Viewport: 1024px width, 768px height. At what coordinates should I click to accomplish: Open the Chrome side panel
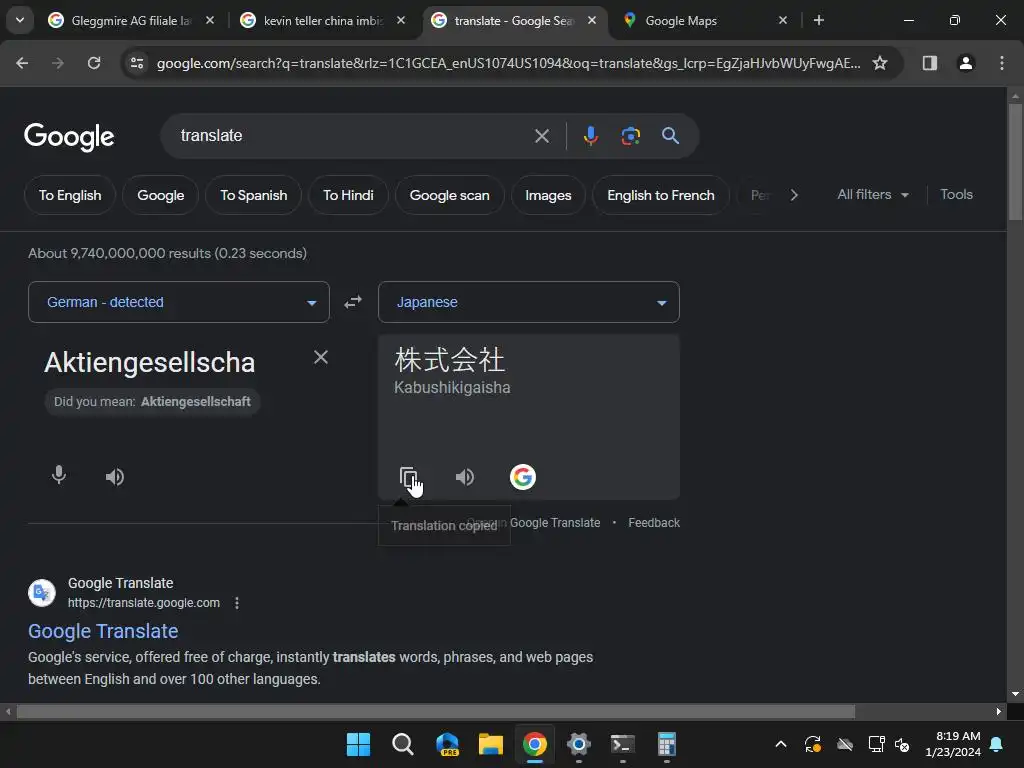click(930, 63)
